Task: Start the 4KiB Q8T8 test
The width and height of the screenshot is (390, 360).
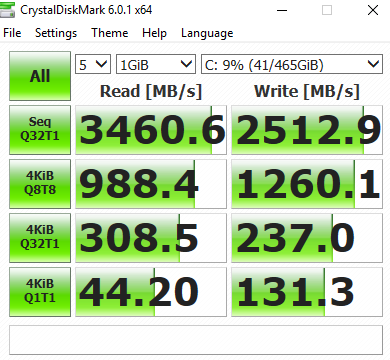Action: pos(40,184)
